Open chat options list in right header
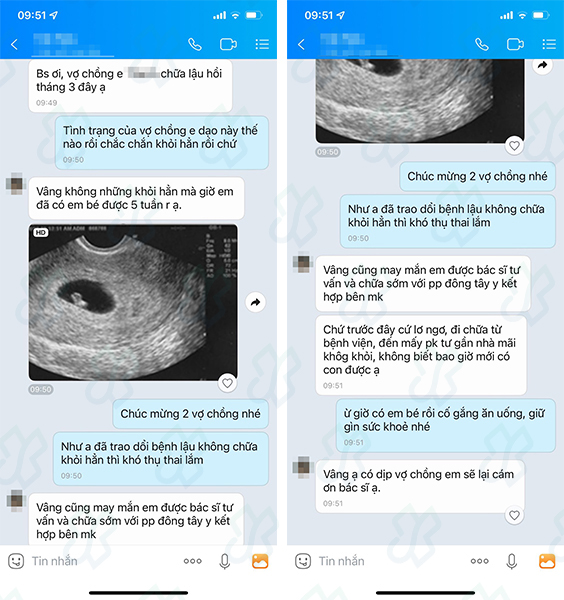The height and width of the screenshot is (600, 564). click(x=549, y=44)
